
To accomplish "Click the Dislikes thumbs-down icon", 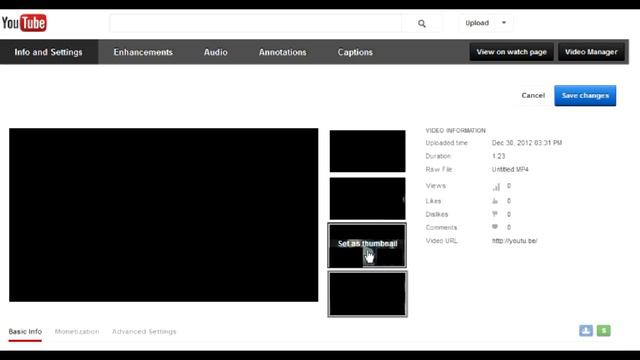I will pyautogui.click(x=495, y=214).
